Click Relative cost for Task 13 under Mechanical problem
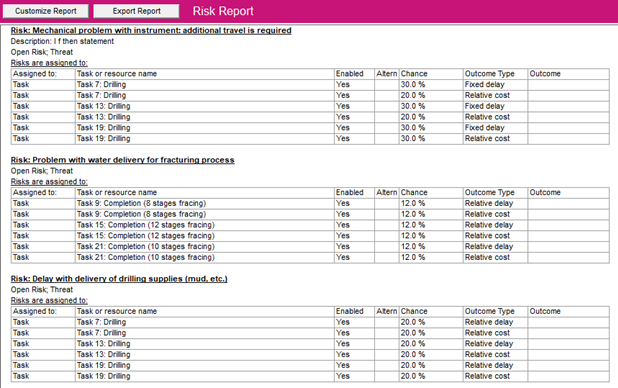The width and height of the screenshot is (618, 388). tap(495, 117)
